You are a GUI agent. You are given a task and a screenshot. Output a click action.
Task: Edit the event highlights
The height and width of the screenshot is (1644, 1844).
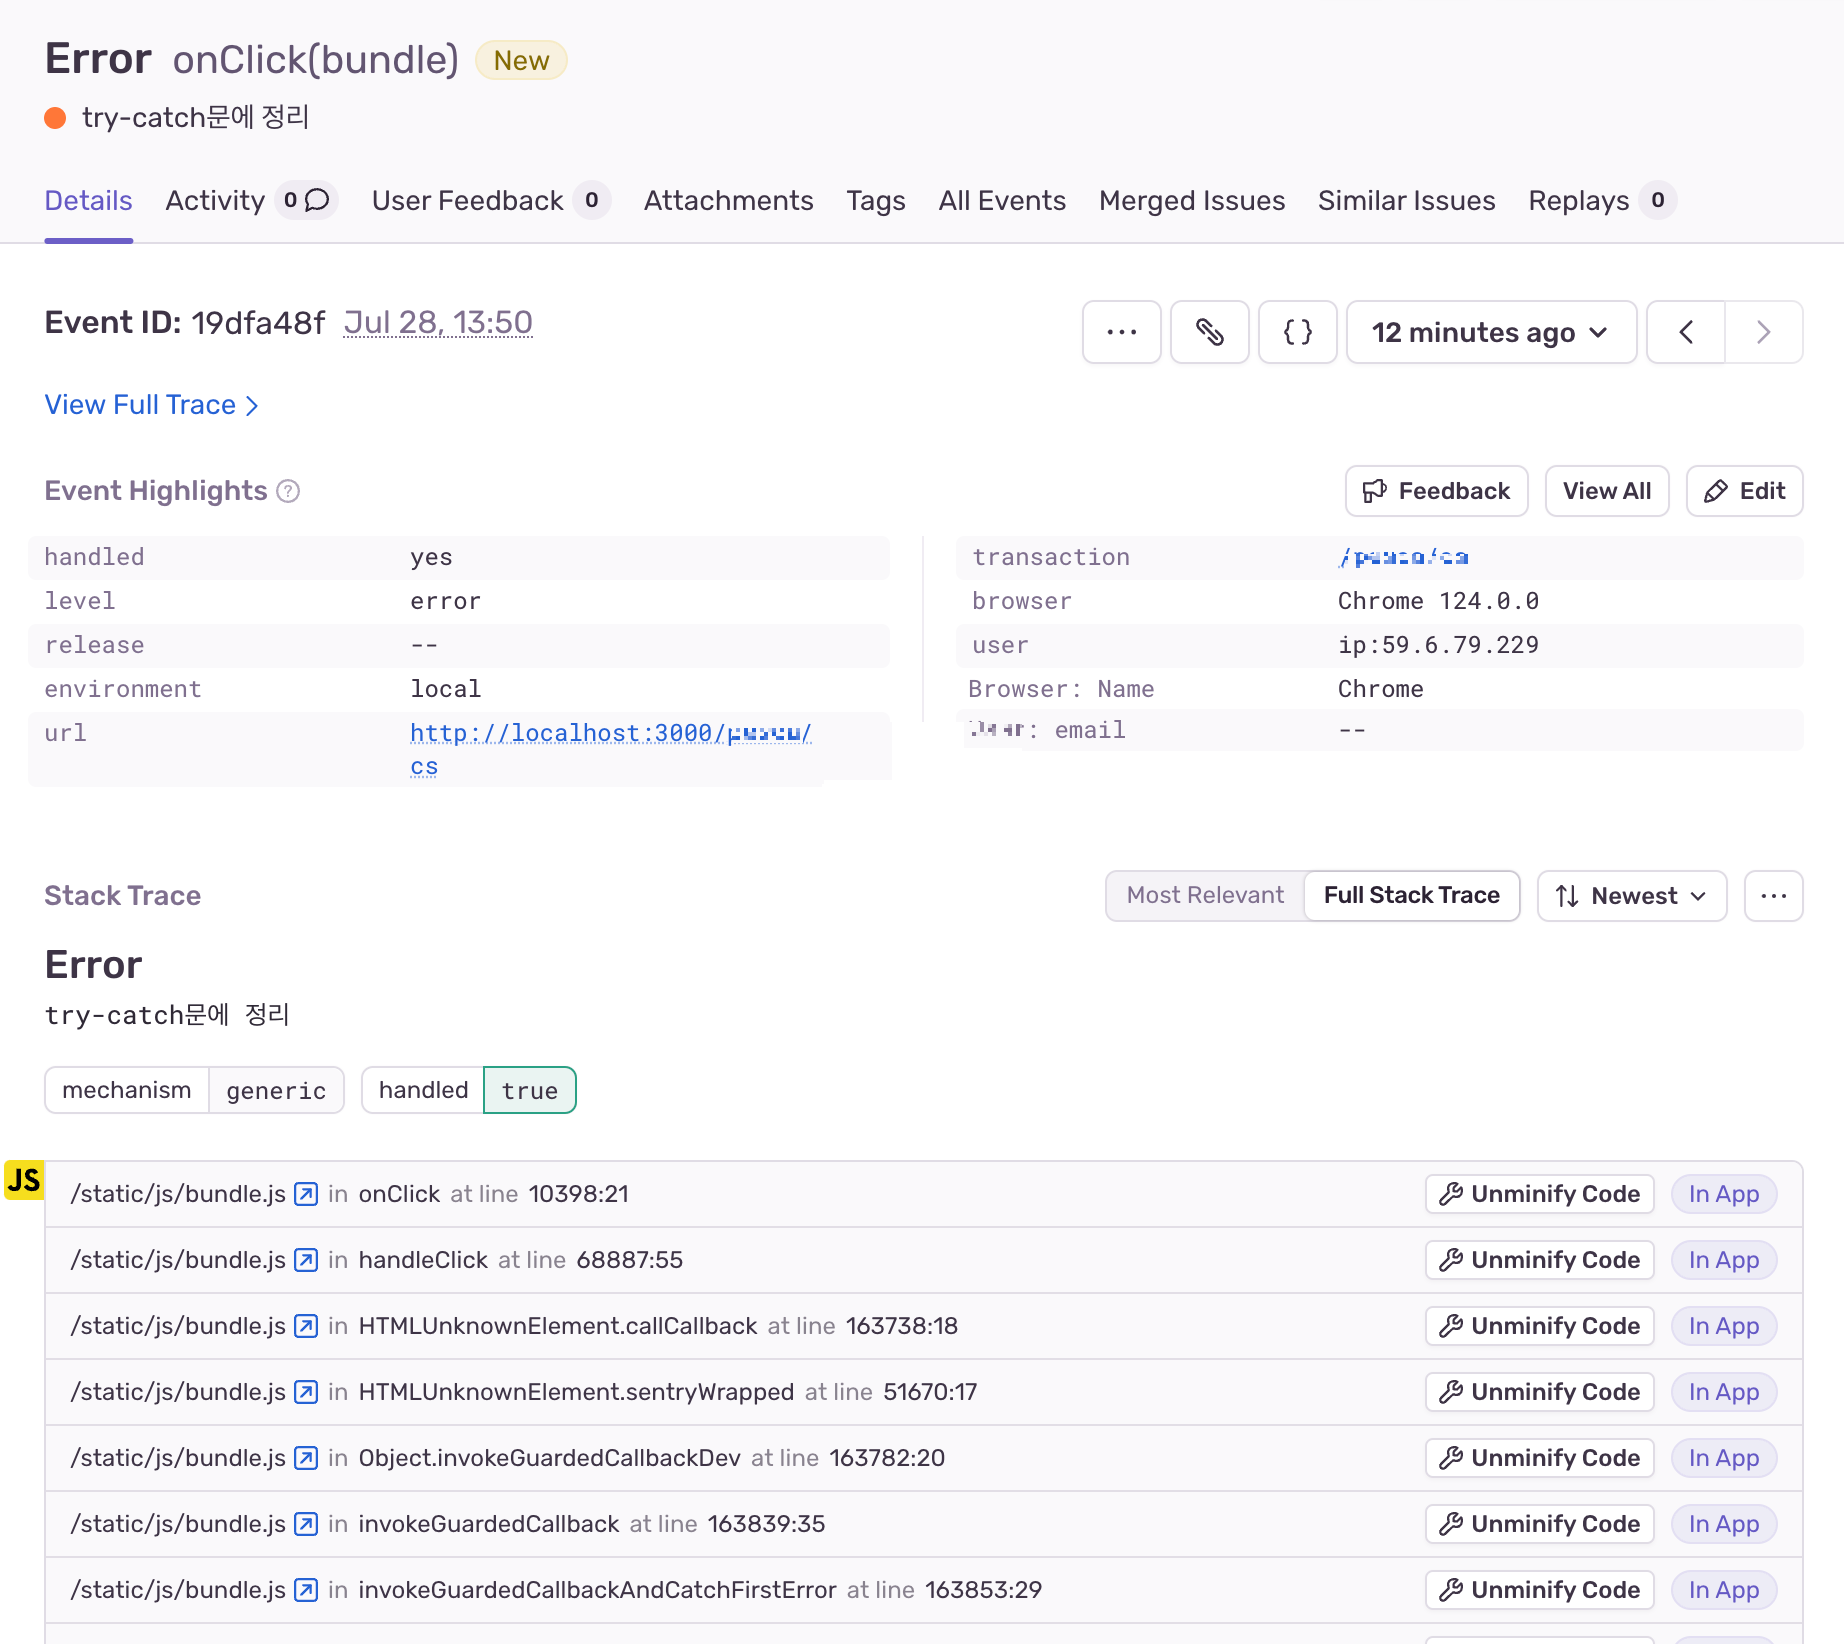point(1744,491)
